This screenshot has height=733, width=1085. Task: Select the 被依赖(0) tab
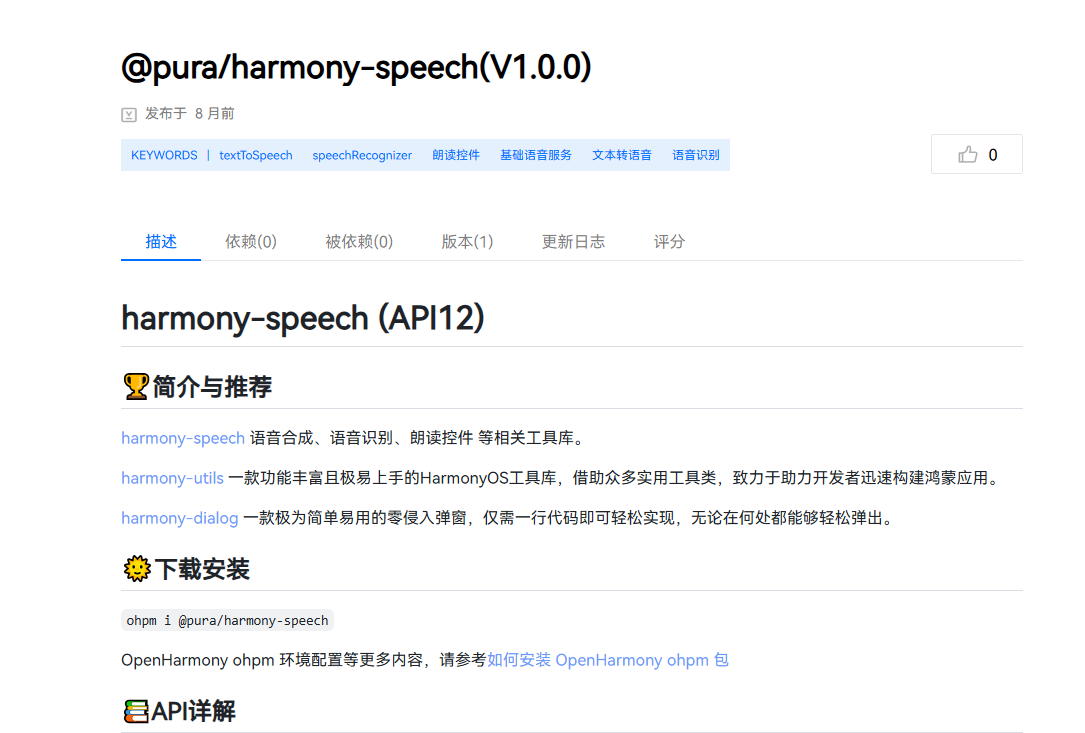pos(359,241)
